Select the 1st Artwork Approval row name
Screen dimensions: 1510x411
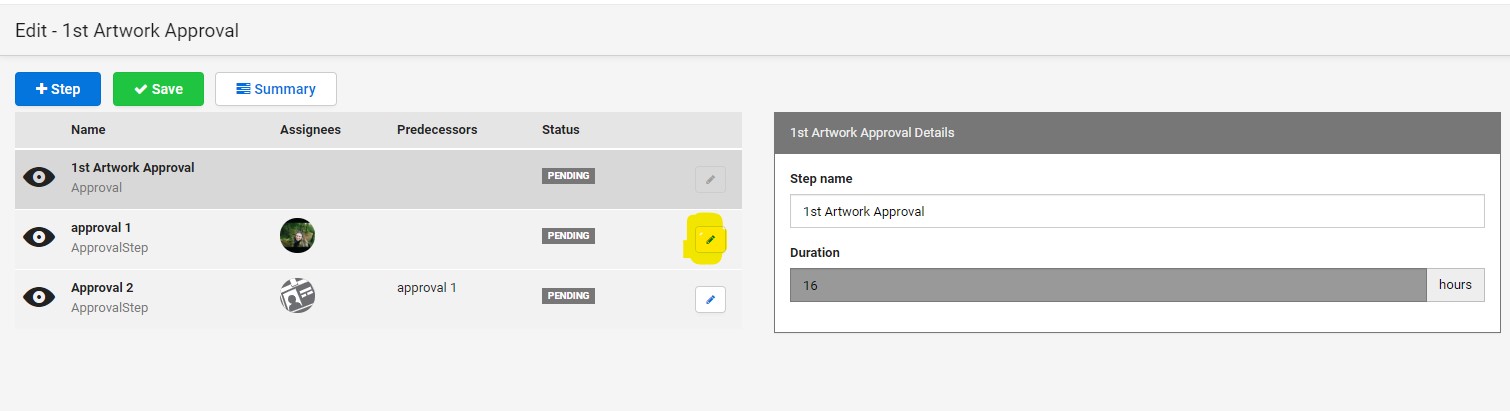(133, 168)
